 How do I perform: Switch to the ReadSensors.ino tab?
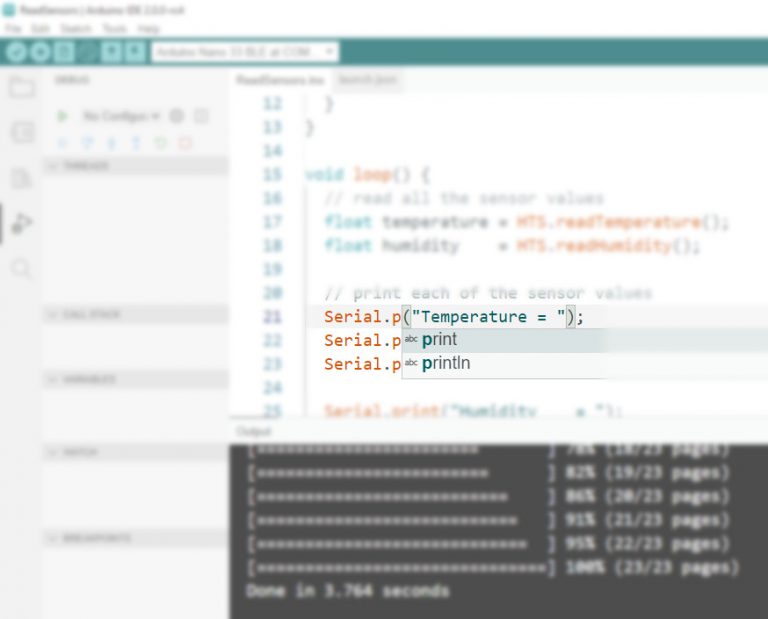pyautogui.click(x=280, y=80)
